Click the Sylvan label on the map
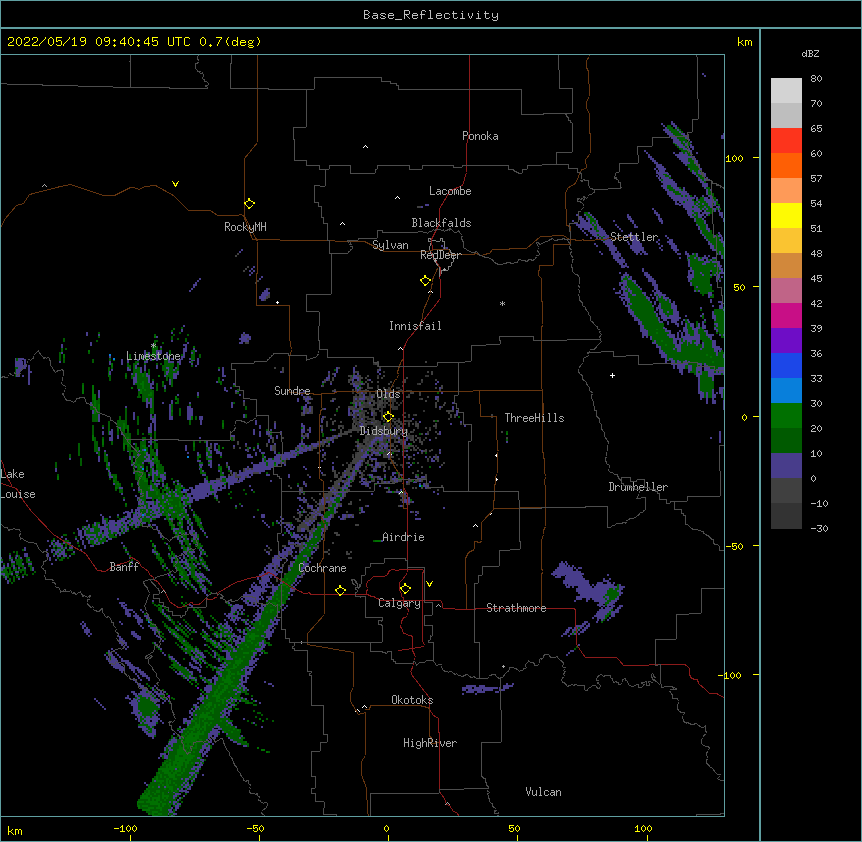This screenshot has width=862, height=842. pos(390,245)
